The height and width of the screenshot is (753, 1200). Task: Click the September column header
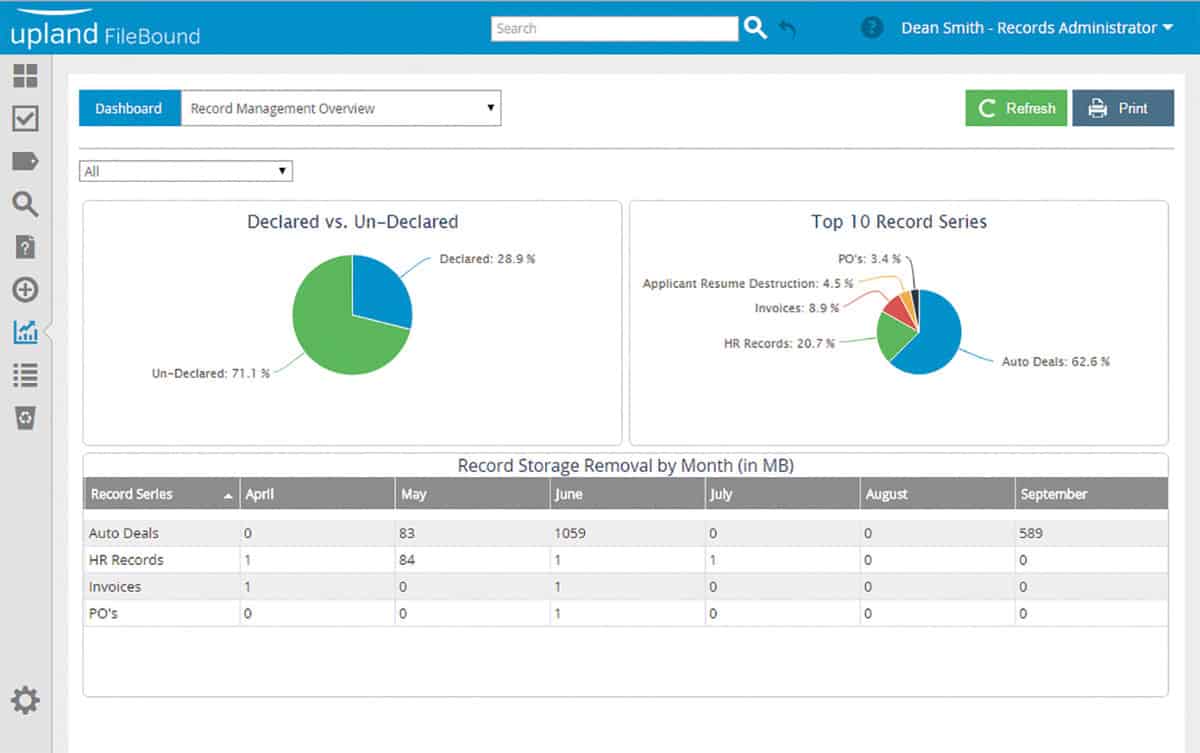[1091, 494]
